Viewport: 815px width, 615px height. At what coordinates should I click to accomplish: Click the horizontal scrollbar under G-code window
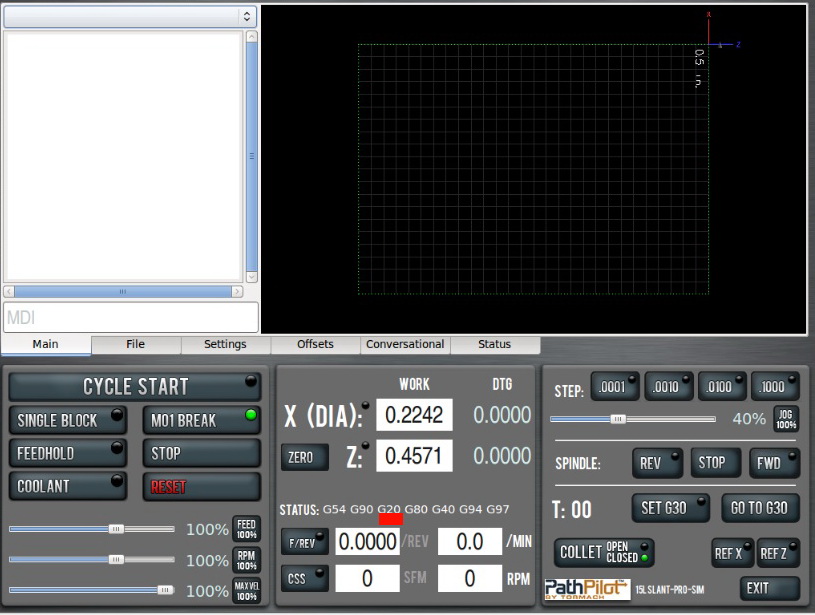click(123, 292)
